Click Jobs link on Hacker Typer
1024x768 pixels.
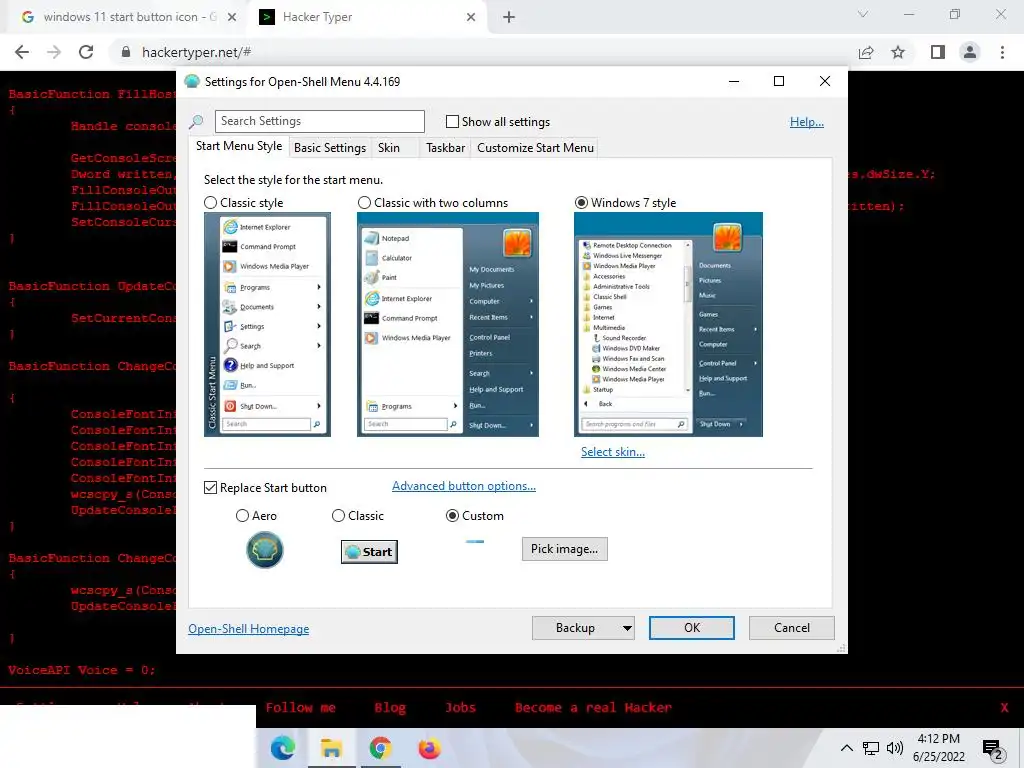(460, 708)
